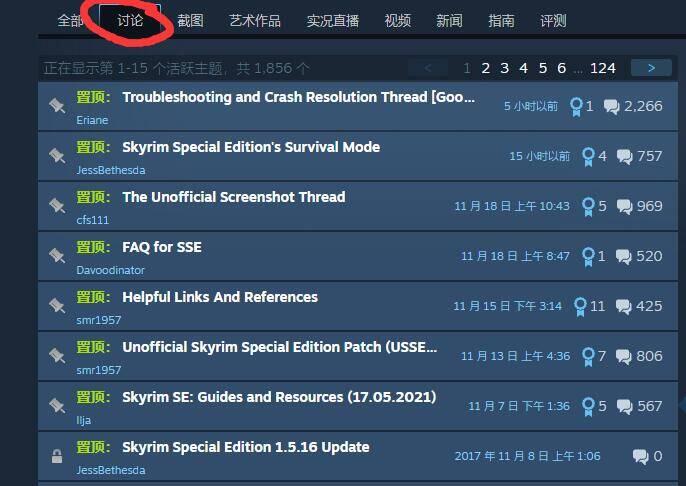This screenshot has width=686, height=486.
Task: Click the reply bubble icon on the Unofficial Screenshot Thread
Action: tap(624, 206)
